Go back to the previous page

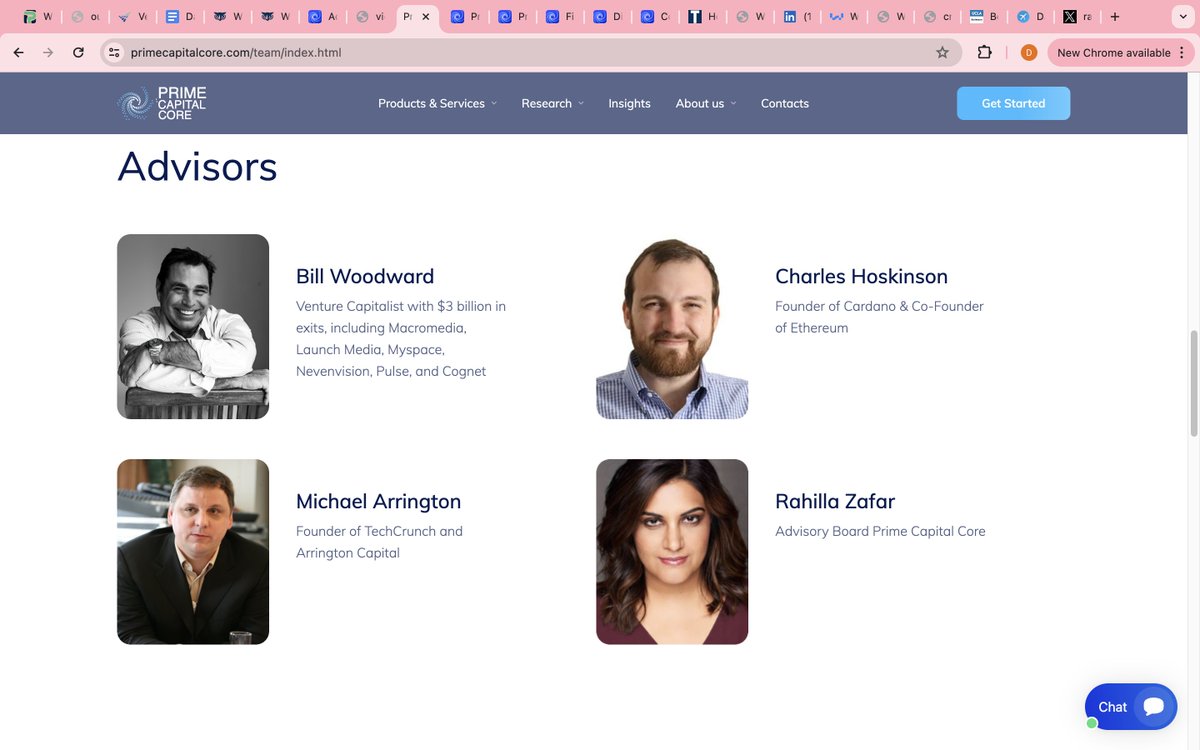tap(18, 52)
